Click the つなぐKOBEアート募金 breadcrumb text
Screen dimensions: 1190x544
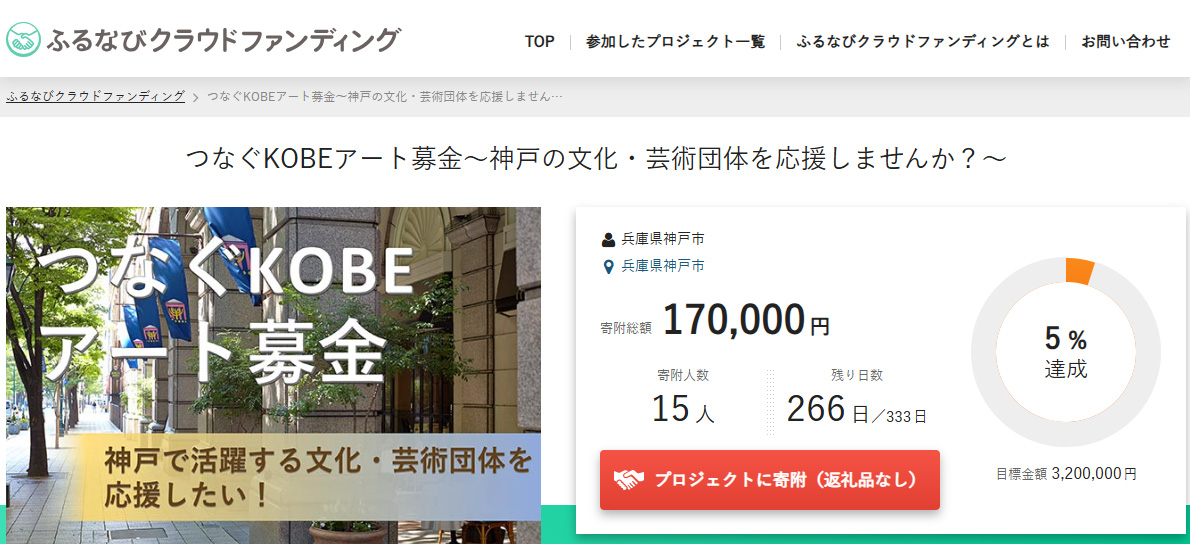coord(385,97)
